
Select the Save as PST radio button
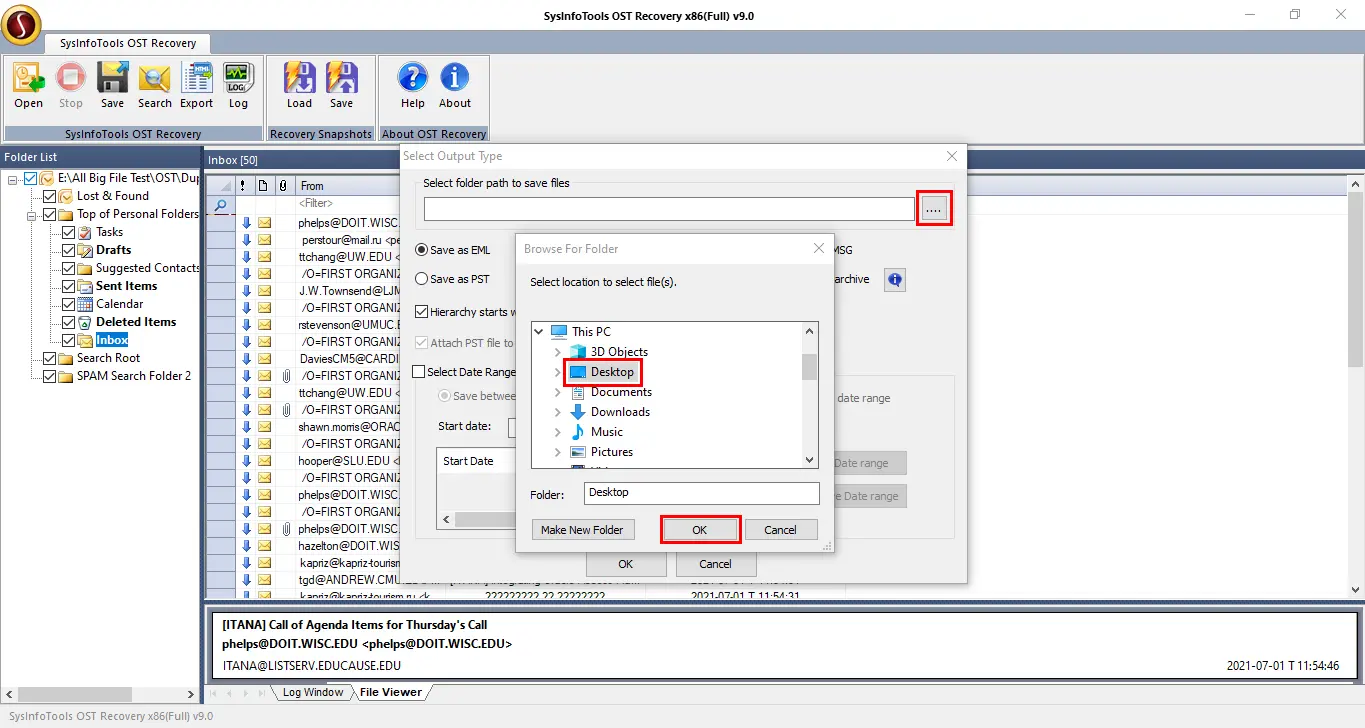coord(422,279)
